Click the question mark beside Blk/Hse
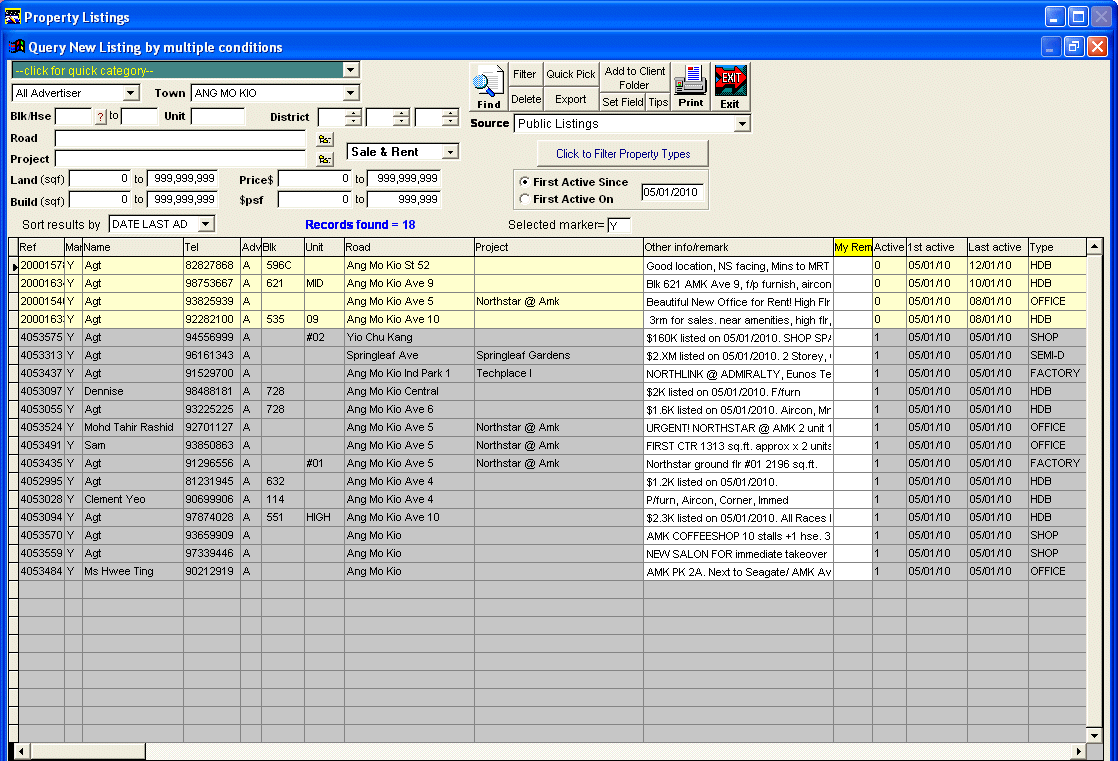This screenshot has width=1118, height=761. coord(101,116)
